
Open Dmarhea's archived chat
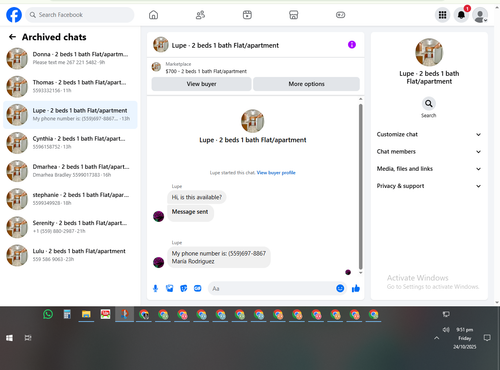70,171
